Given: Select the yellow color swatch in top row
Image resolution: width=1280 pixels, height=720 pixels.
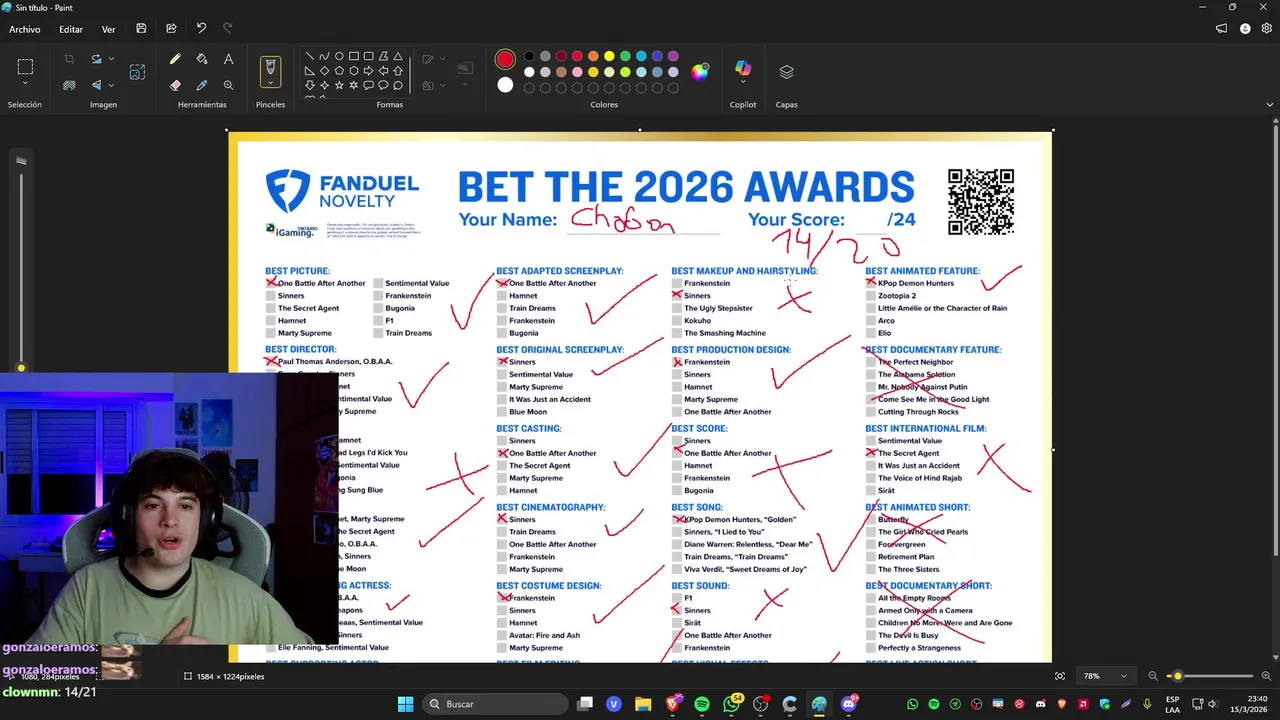Looking at the screenshot, I should (609, 56).
